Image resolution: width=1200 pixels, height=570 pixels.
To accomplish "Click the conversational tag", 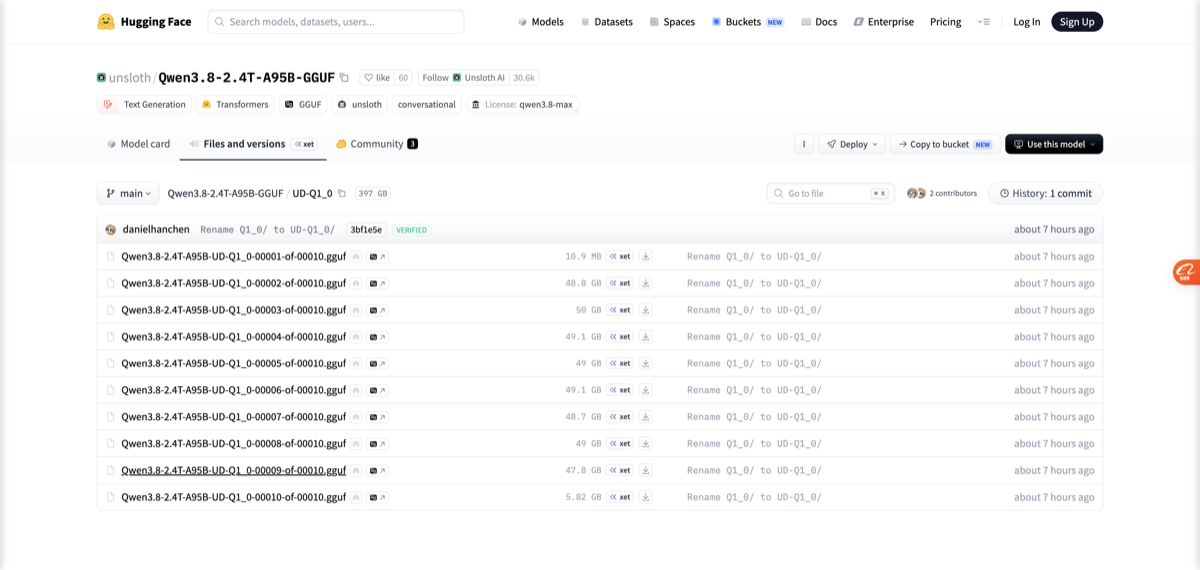I will pyautogui.click(x=426, y=104).
